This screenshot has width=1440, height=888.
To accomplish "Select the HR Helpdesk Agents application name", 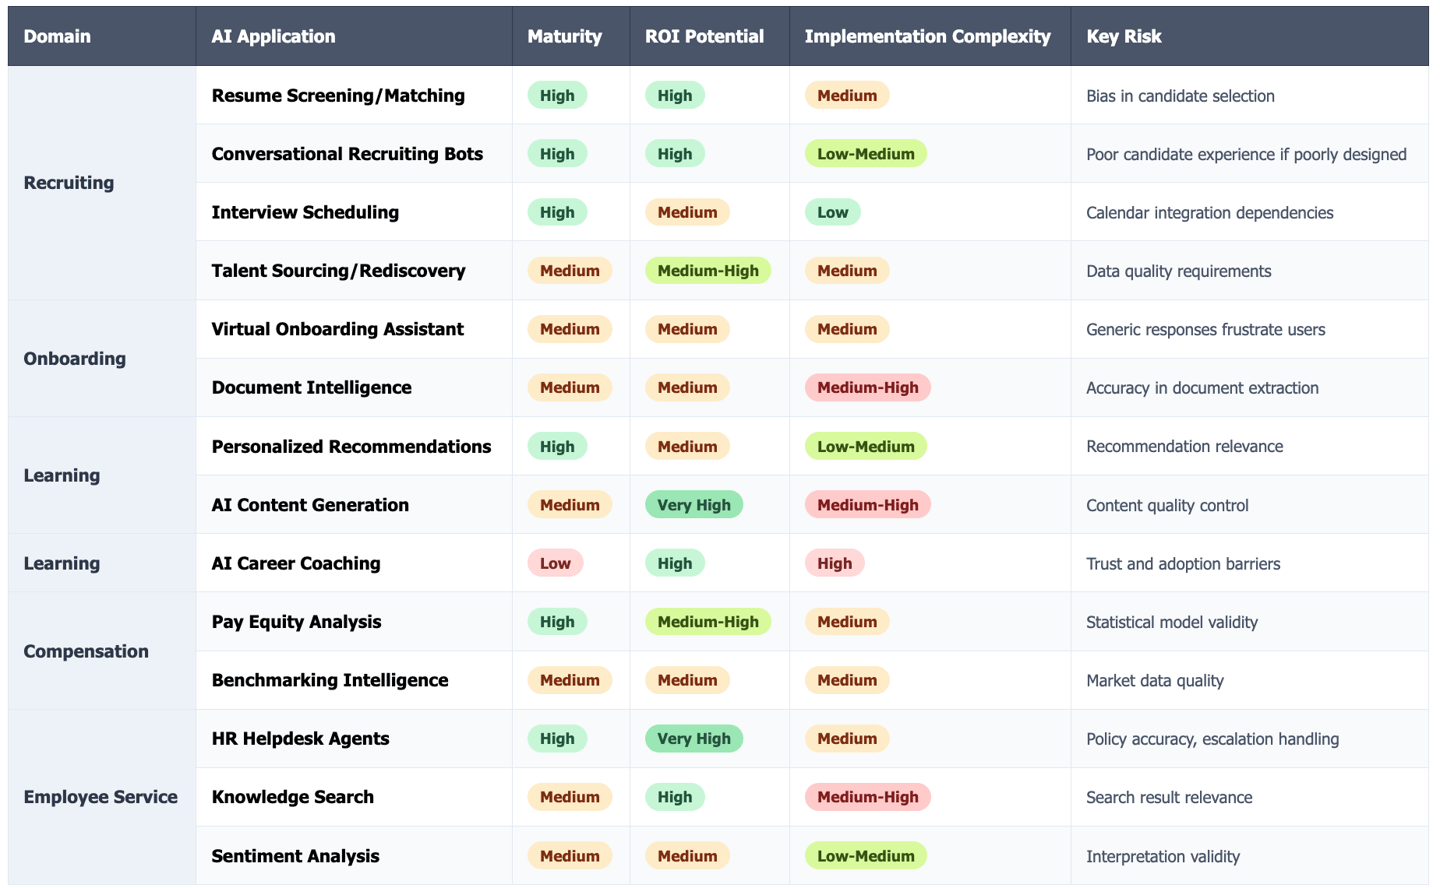I will point(300,739).
